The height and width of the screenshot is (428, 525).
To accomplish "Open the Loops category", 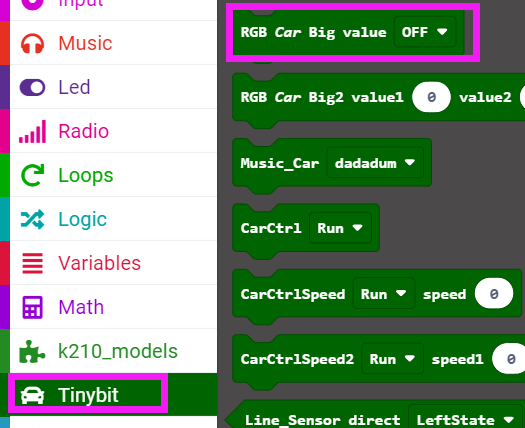I will [108, 175].
